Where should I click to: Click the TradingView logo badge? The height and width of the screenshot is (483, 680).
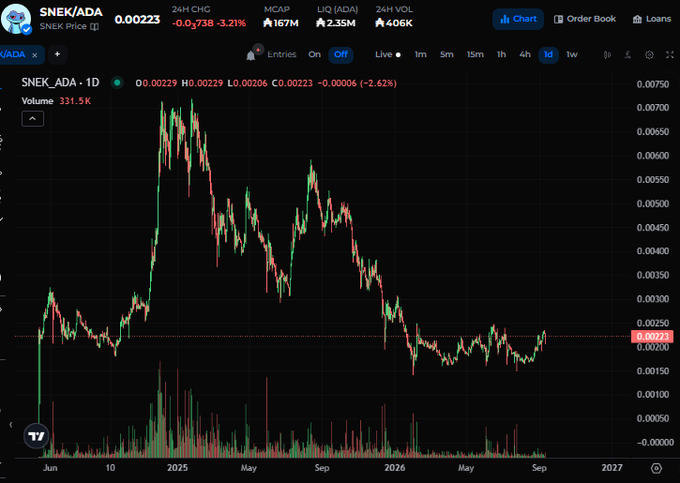(36, 436)
